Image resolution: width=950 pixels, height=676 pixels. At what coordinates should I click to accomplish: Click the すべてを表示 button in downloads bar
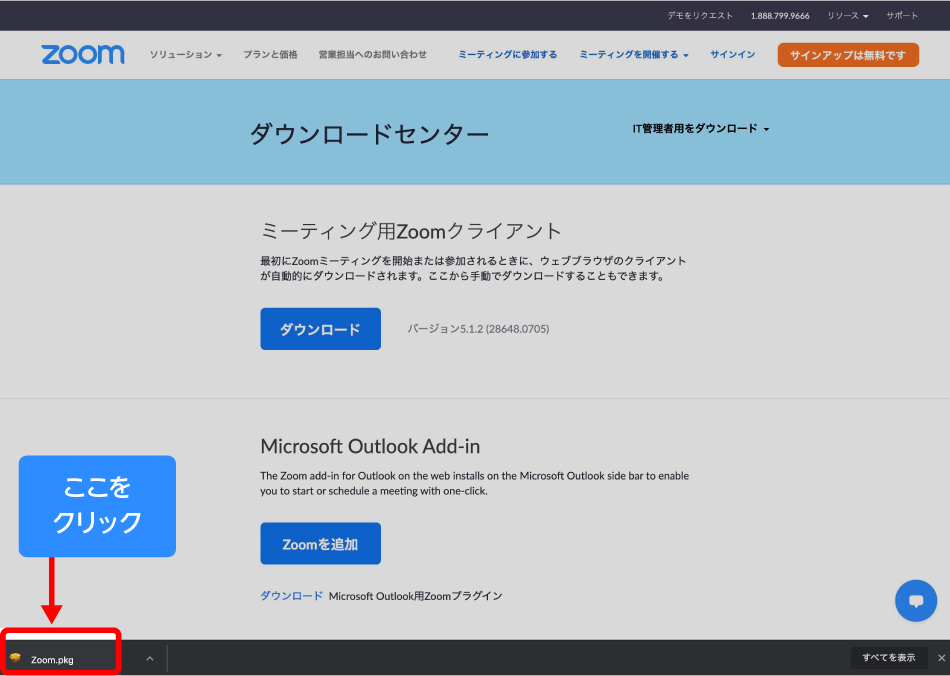pyautogui.click(x=889, y=658)
